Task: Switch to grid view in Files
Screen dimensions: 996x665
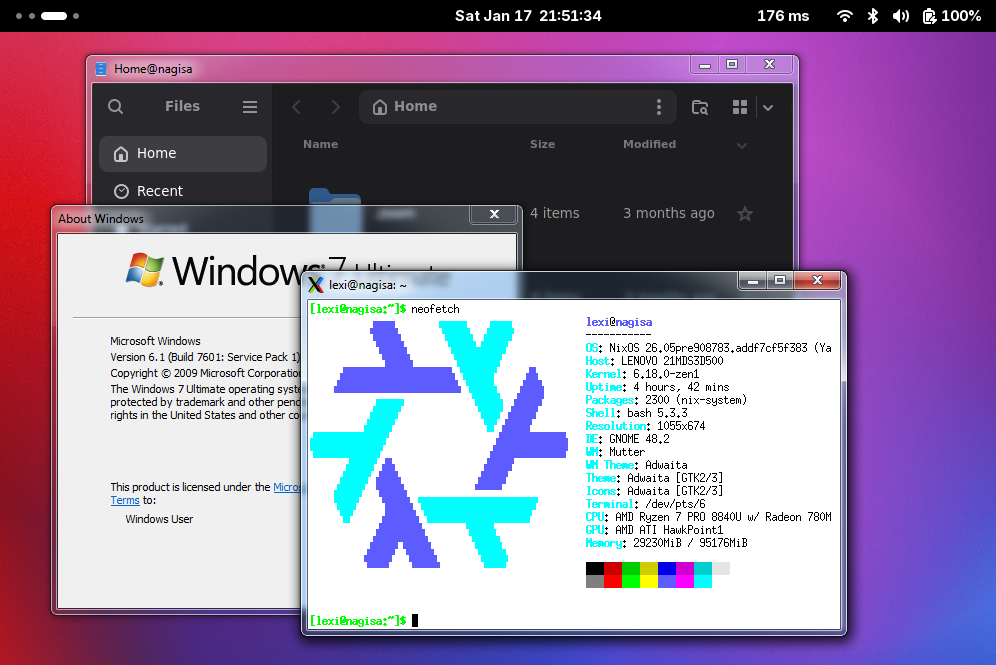Action: 740,107
